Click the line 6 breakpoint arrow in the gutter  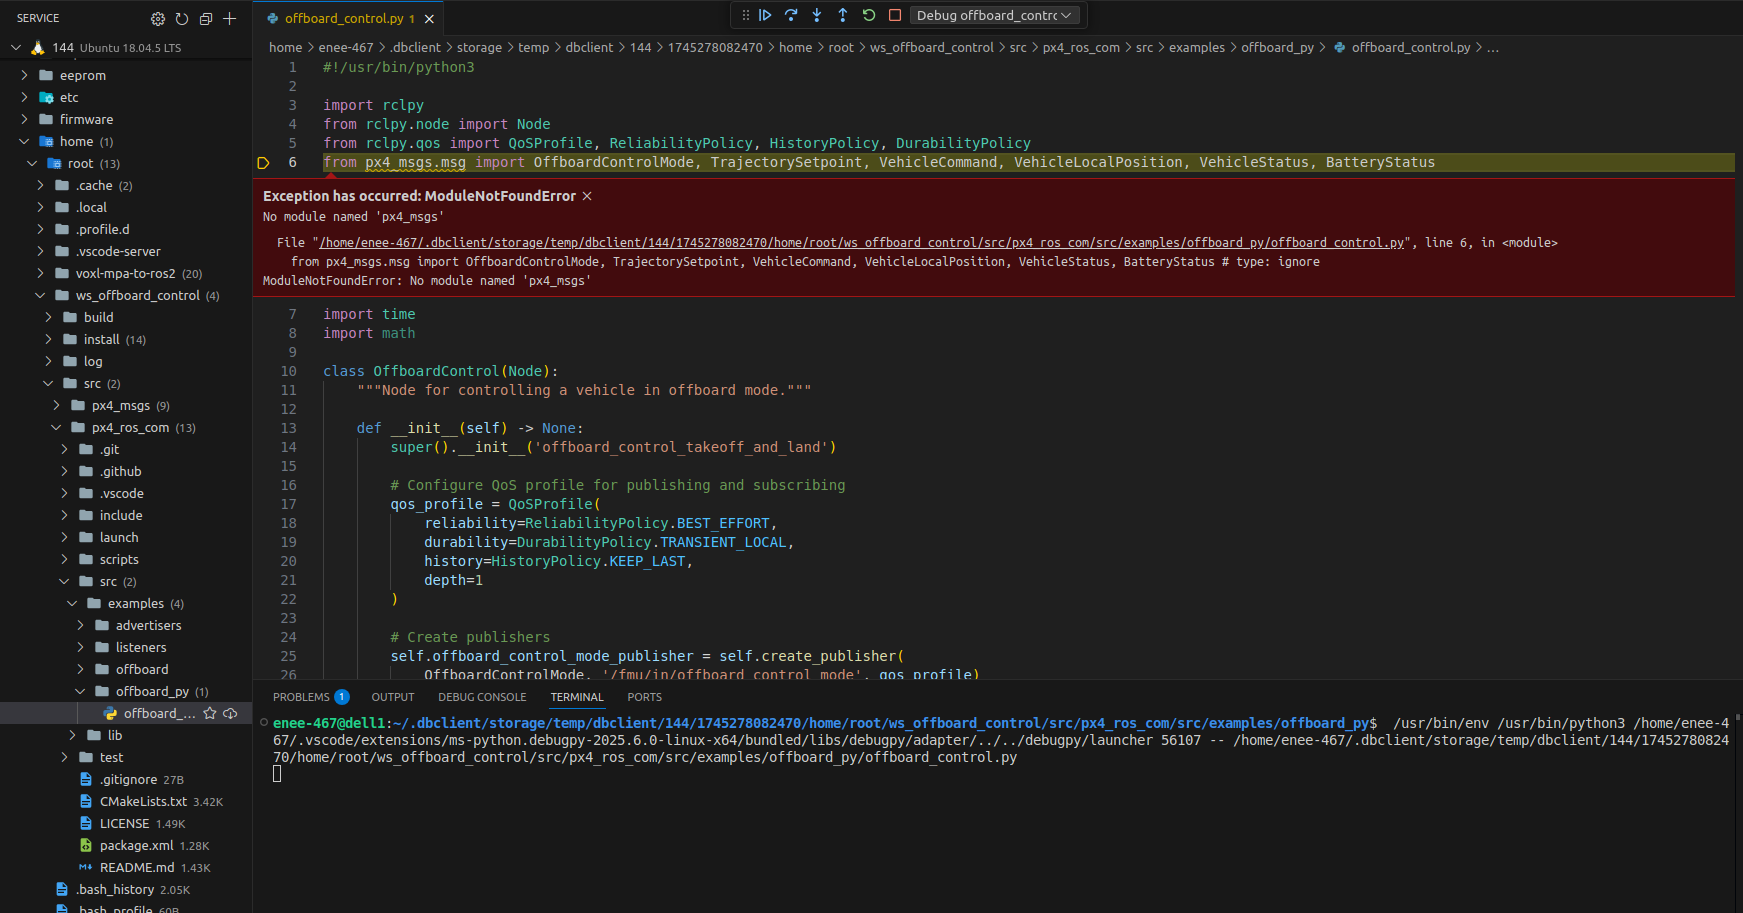(264, 163)
